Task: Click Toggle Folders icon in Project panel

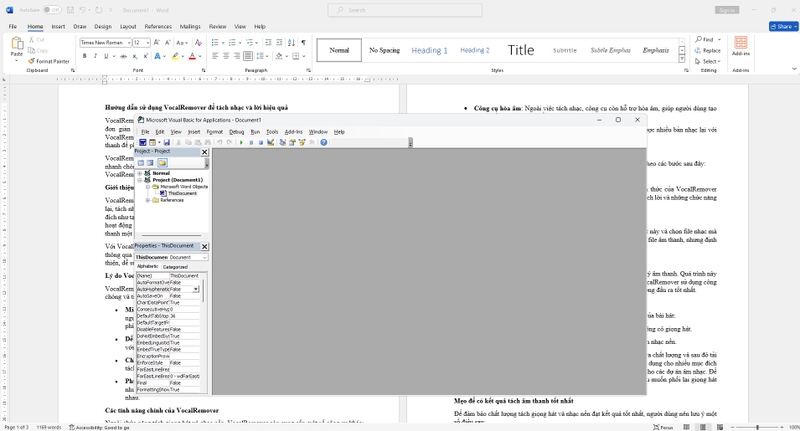Action: (162, 163)
